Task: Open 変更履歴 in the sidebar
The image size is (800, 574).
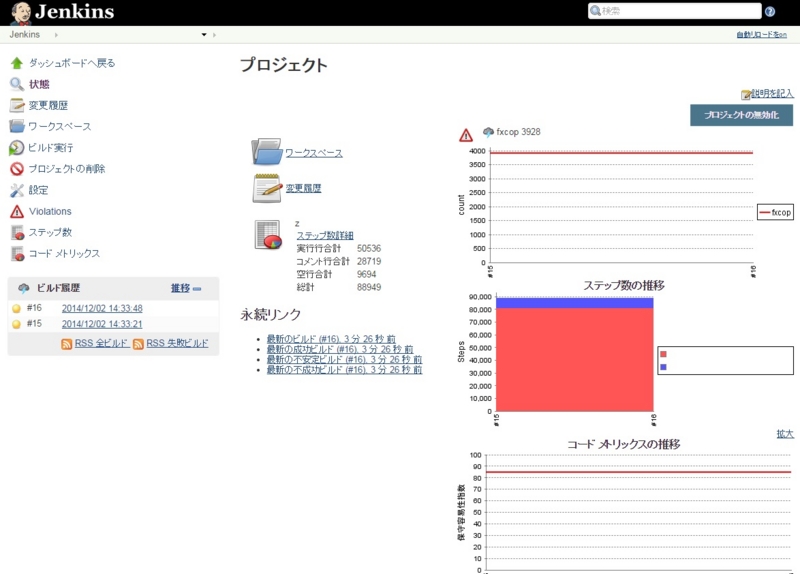Action: [x=48, y=105]
